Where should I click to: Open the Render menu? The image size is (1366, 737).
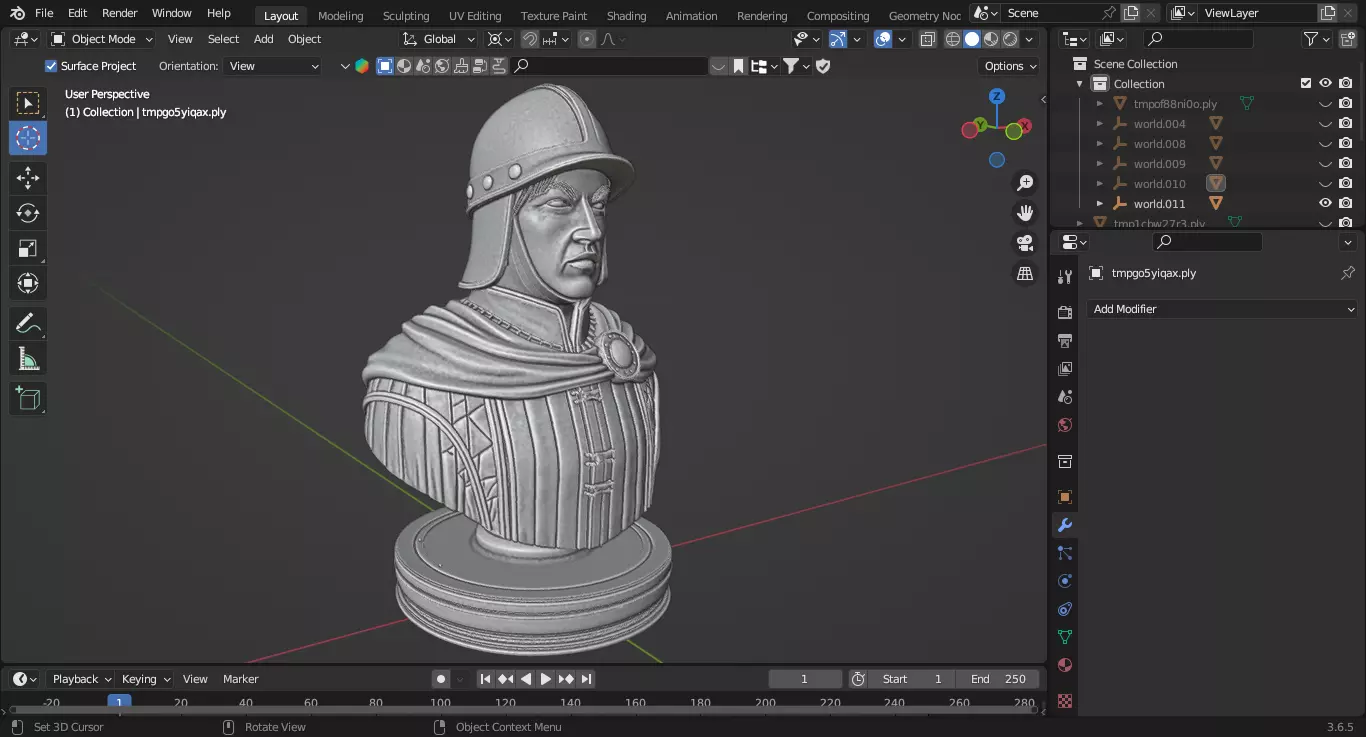(x=120, y=13)
